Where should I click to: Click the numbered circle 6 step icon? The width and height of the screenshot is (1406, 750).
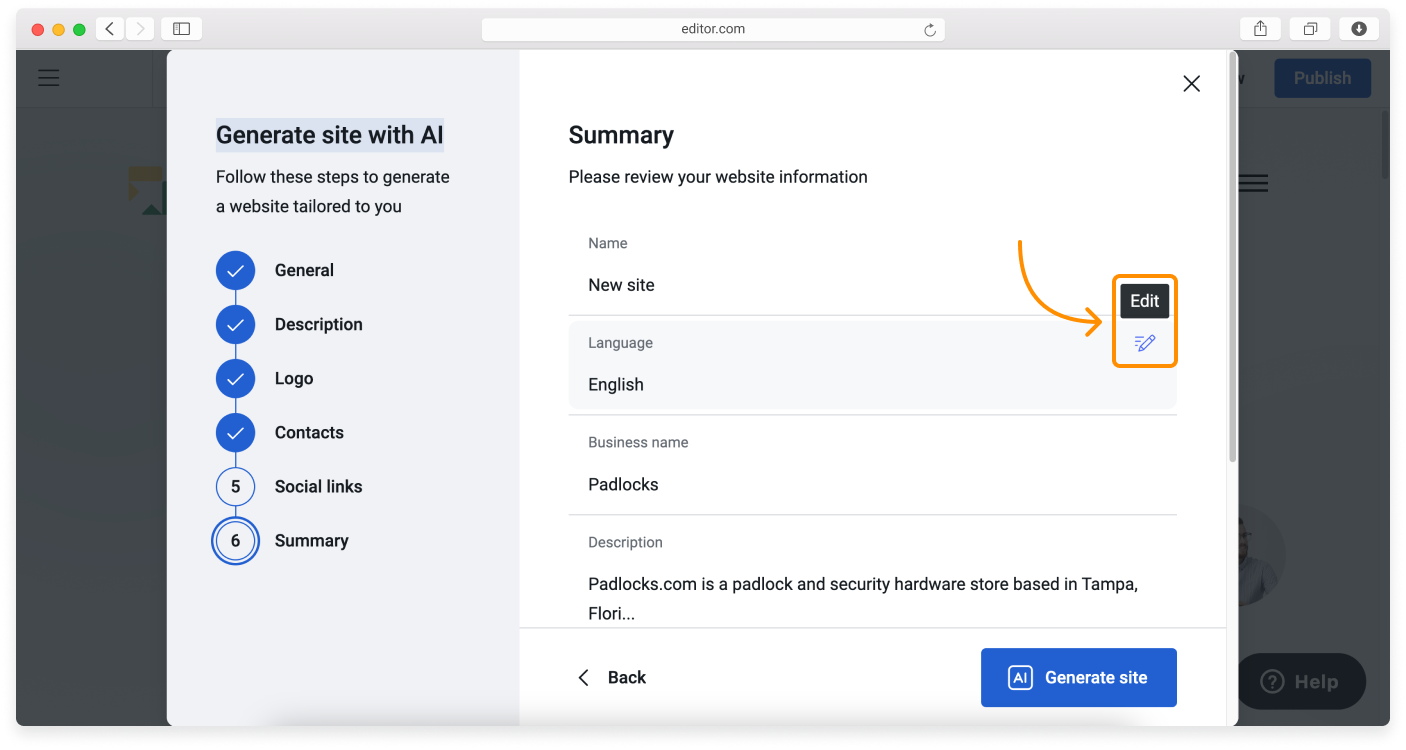click(236, 540)
